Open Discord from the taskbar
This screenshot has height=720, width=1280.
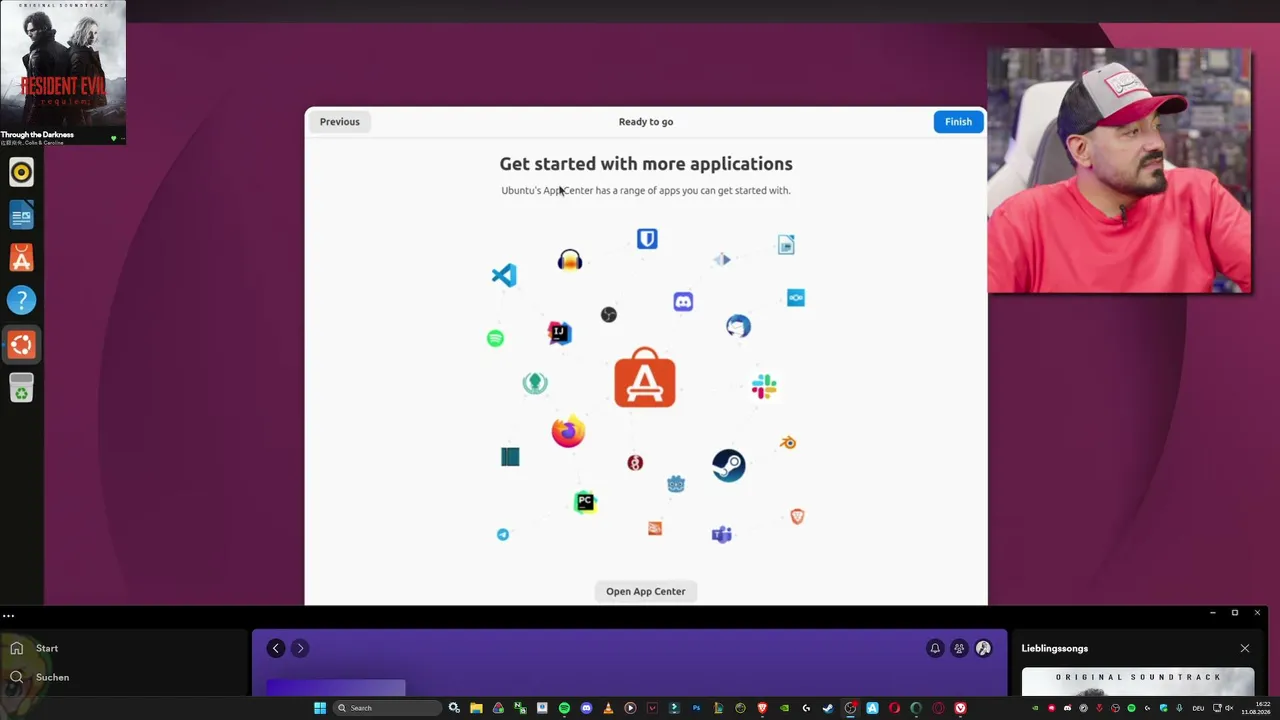coord(586,708)
